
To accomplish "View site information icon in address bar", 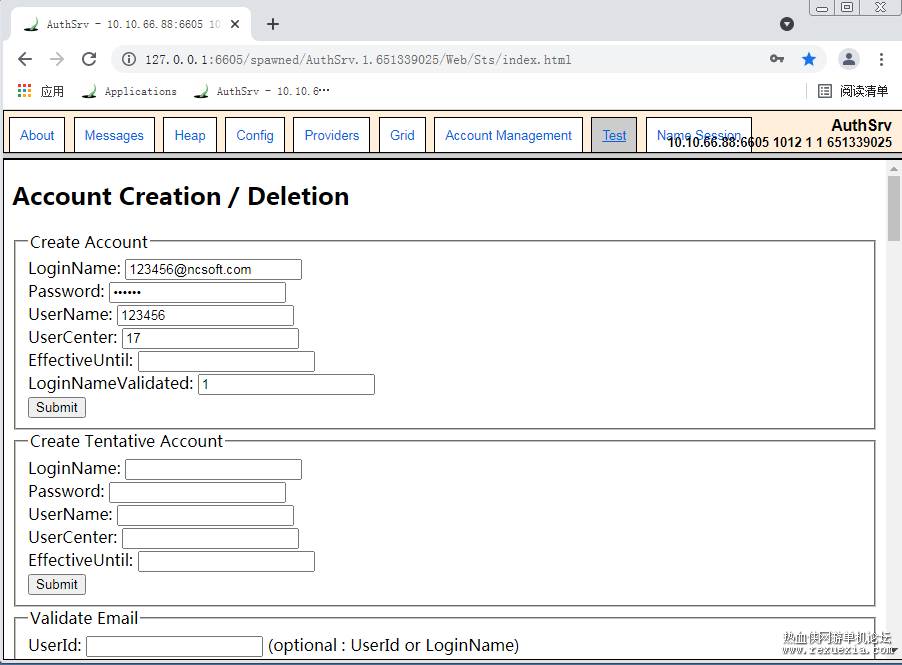I will (129, 59).
